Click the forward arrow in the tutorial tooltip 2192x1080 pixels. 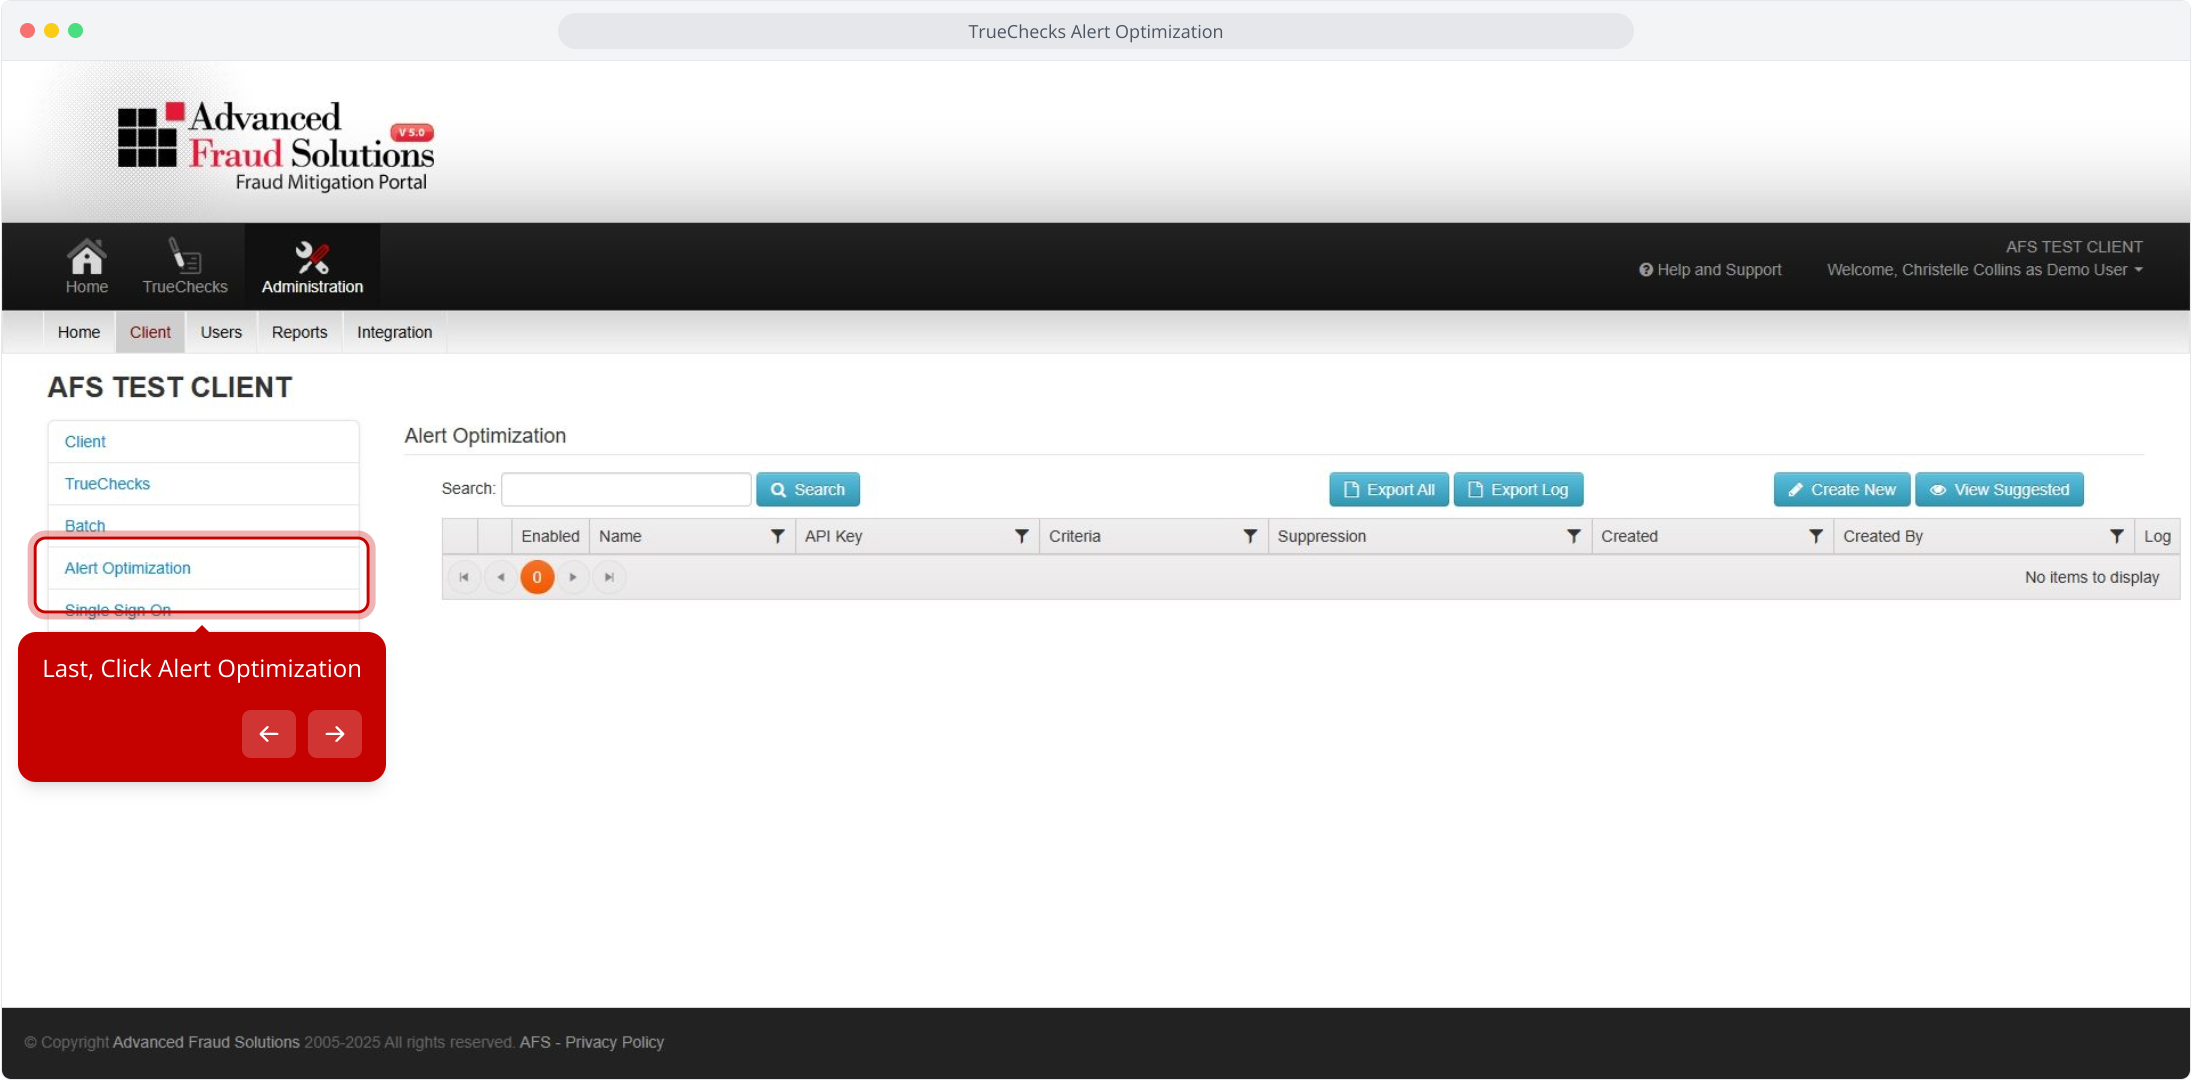[335, 734]
